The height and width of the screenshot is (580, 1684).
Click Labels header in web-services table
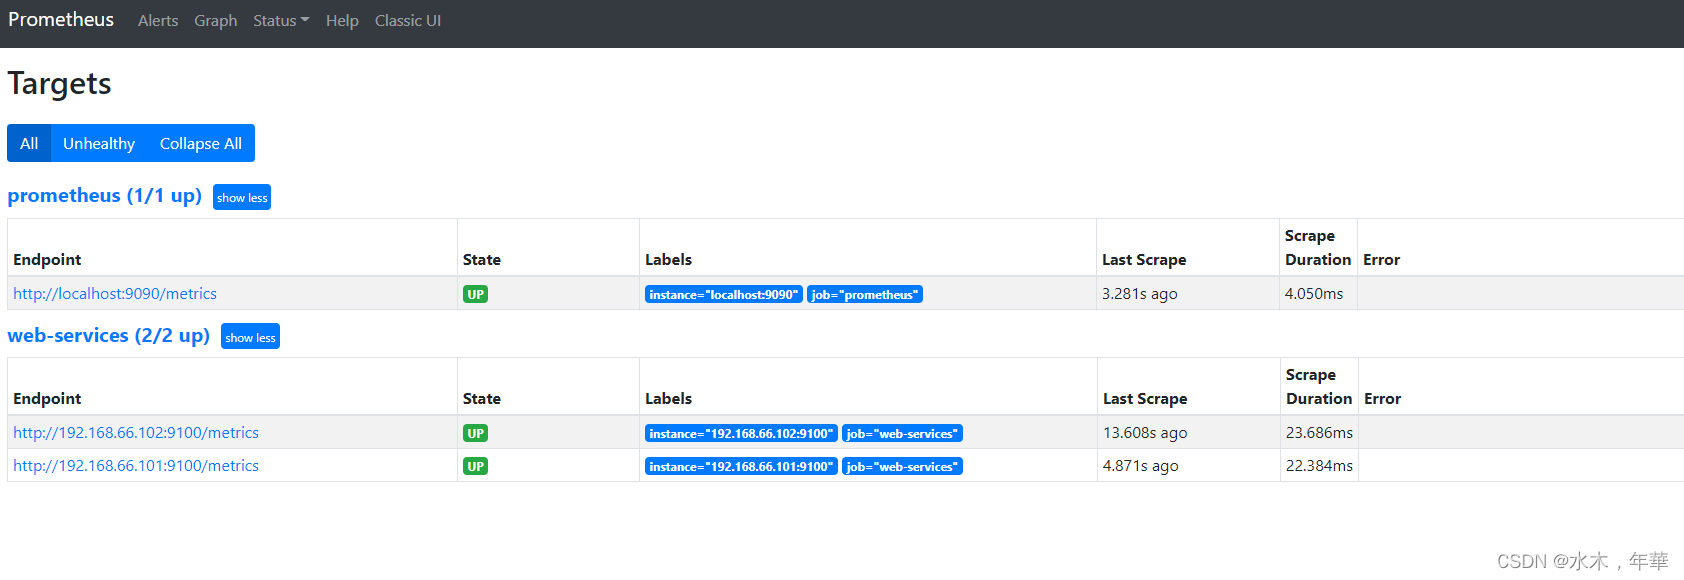(668, 399)
